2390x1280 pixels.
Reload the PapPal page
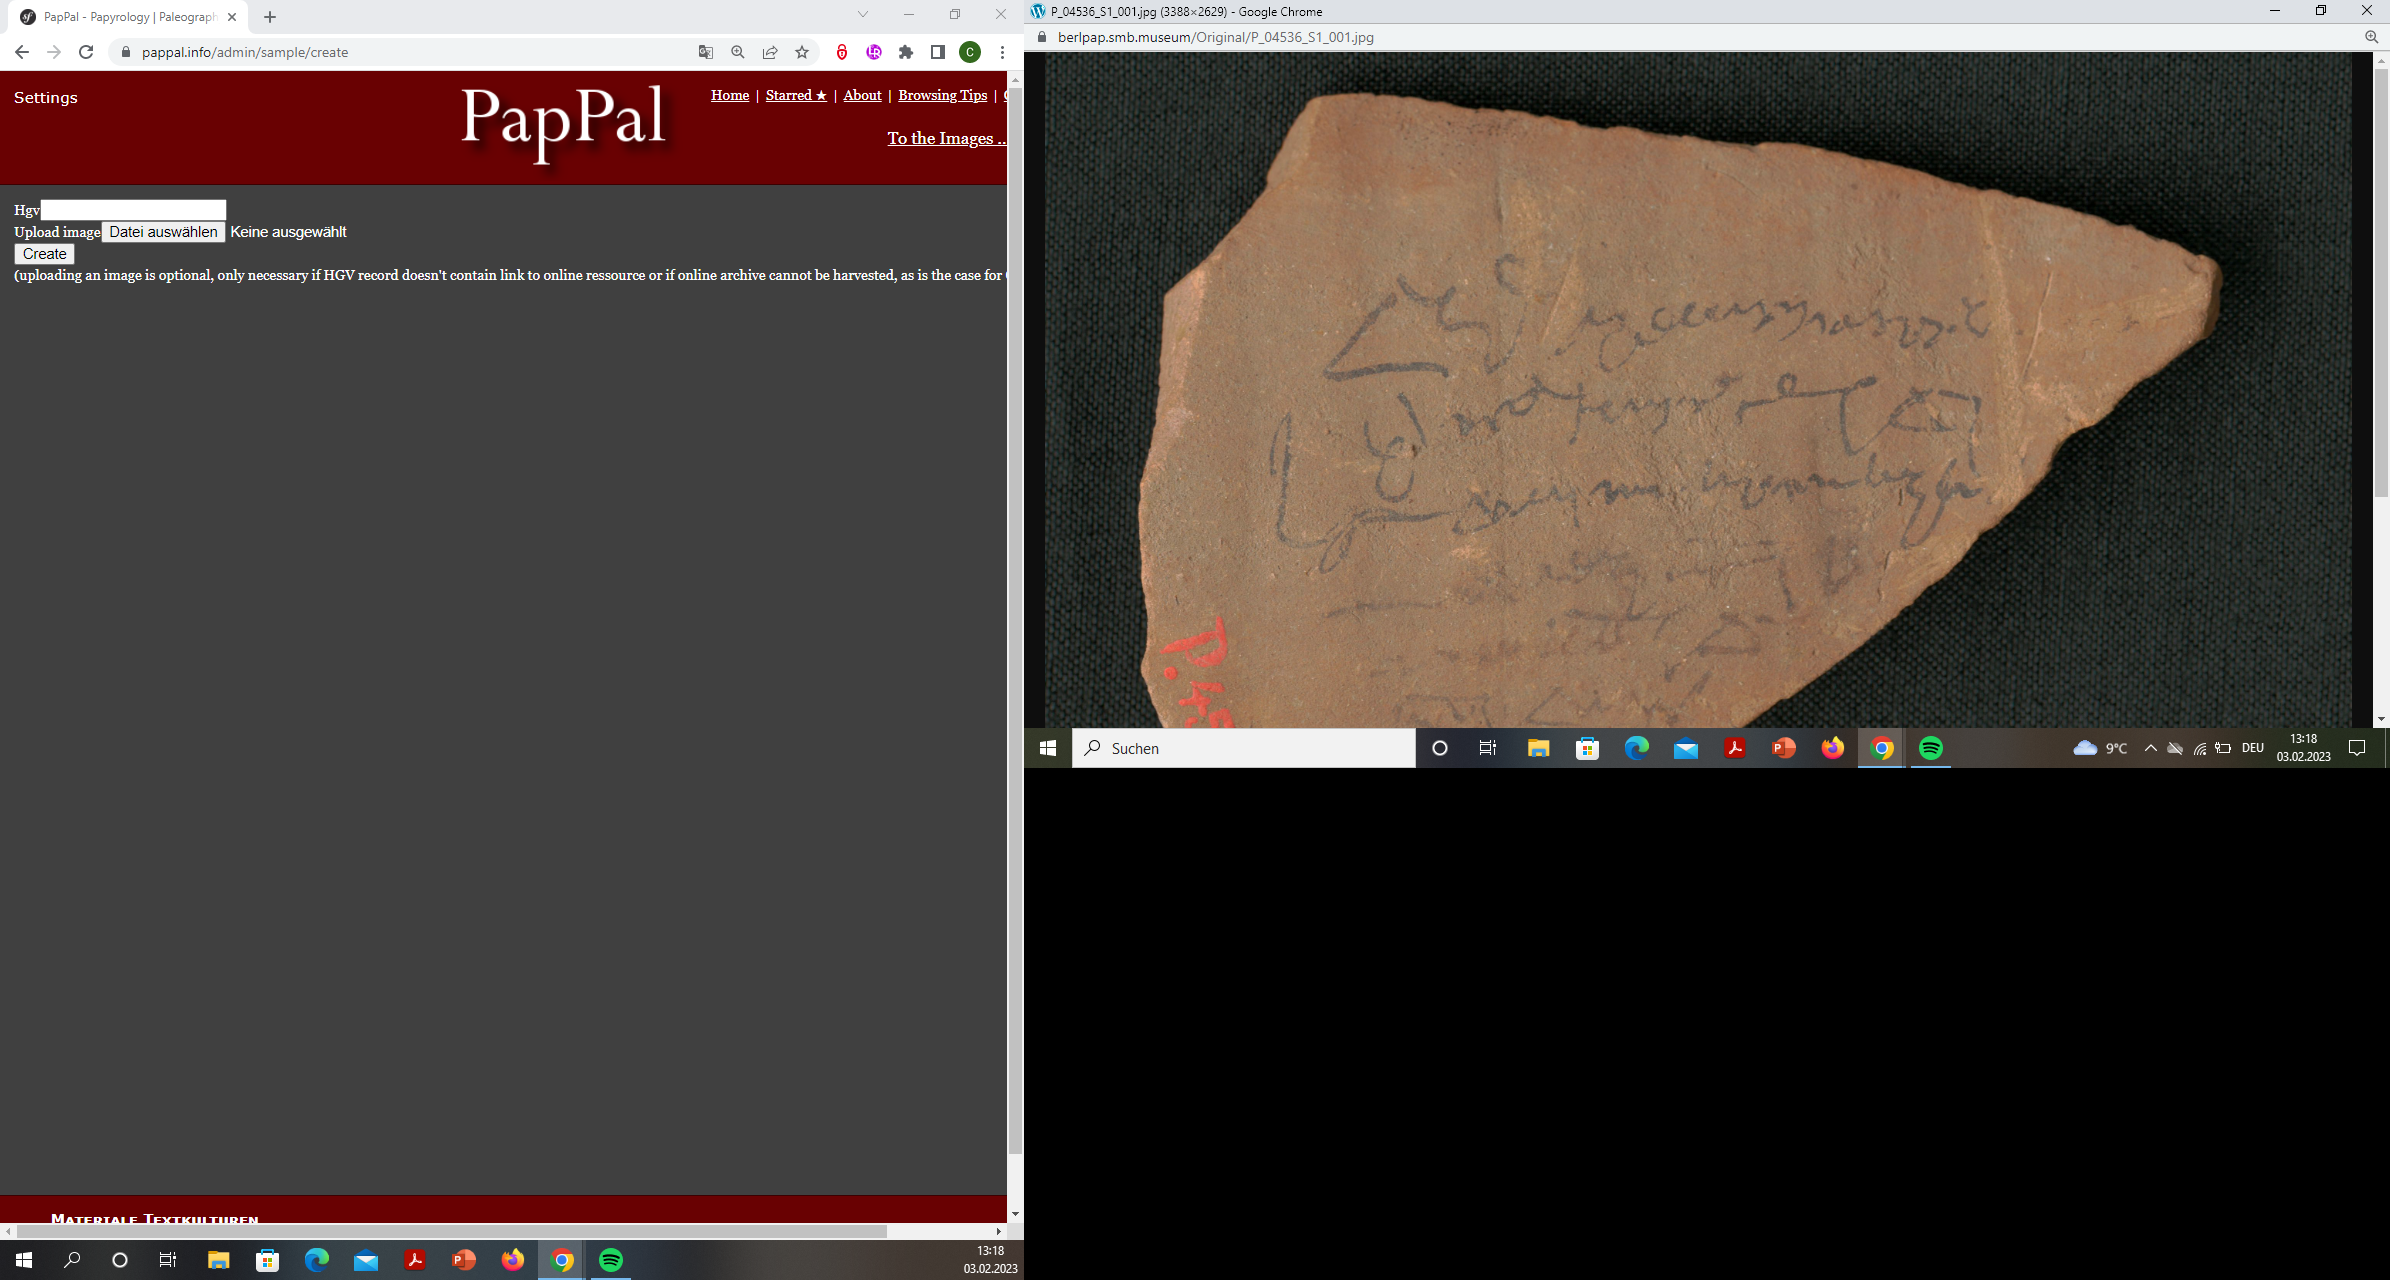pyautogui.click(x=86, y=52)
